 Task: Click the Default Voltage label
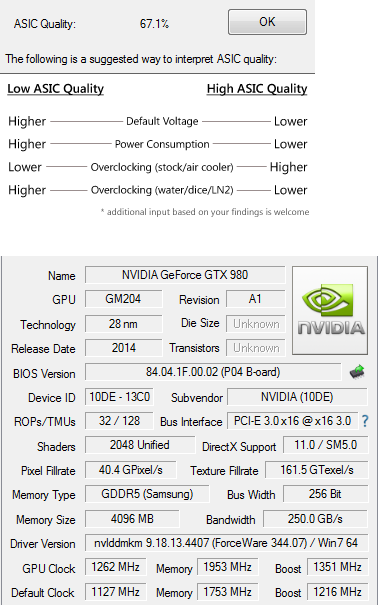tap(162, 121)
